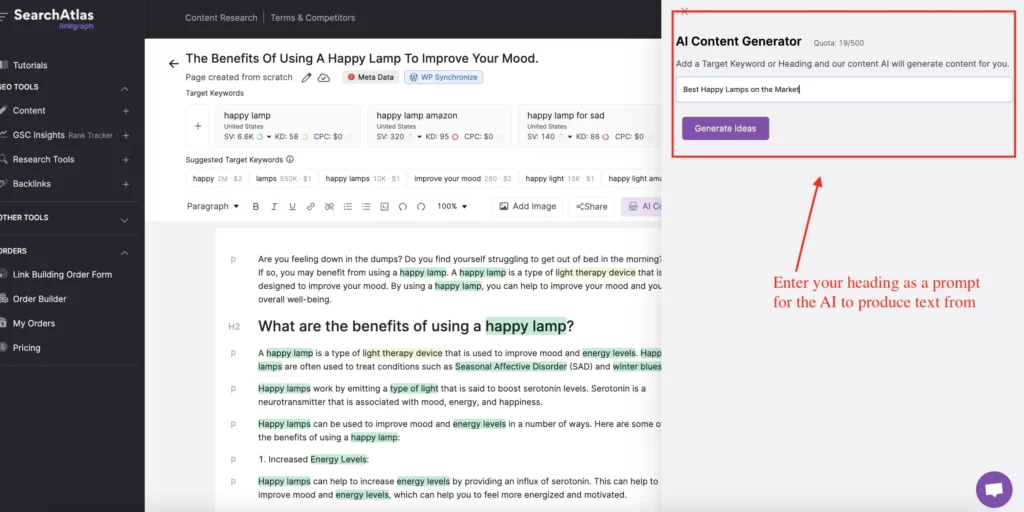The height and width of the screenshot is (512, 1024).
Task: Open the Content Research tab
Action: (221, 18)
